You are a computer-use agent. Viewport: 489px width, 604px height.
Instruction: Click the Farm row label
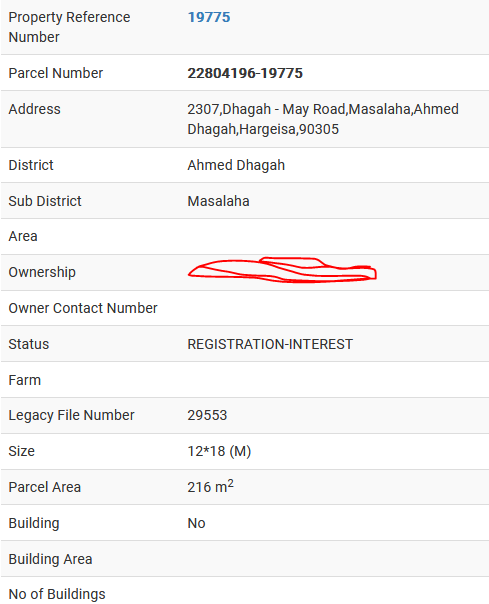click(25, 380)
